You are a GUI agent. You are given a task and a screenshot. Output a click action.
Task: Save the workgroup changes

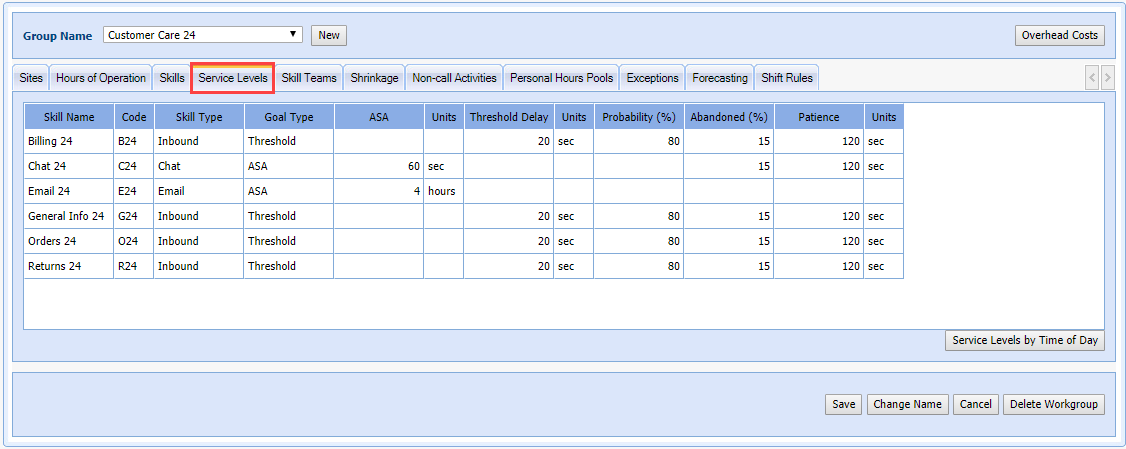pyautogui.click(x=843, y=404)
